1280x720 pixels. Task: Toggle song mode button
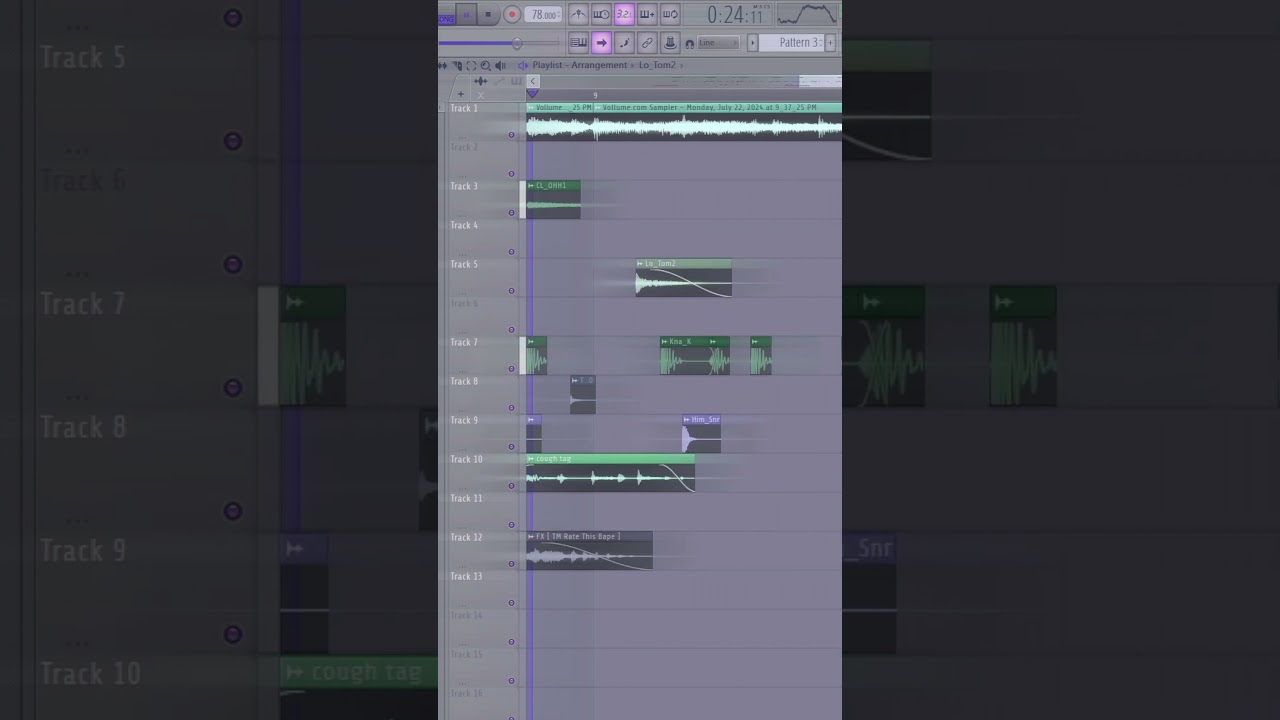[x=446, y=19]
